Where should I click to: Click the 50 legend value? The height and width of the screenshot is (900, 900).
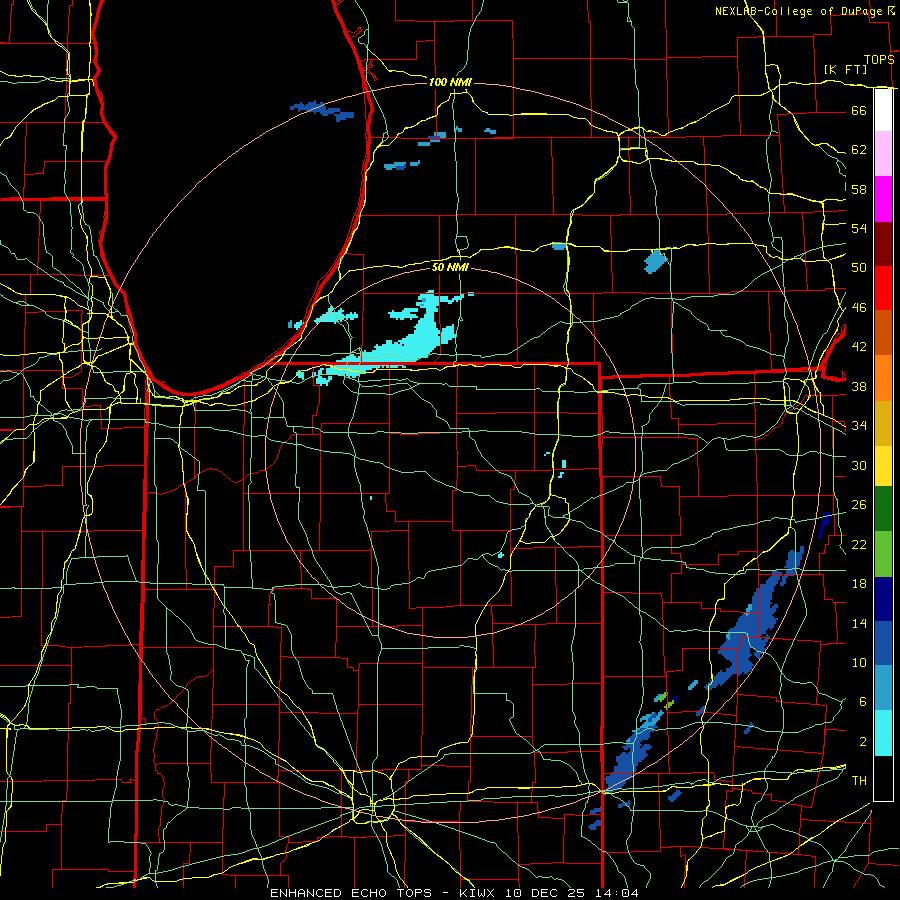point(859,268)
